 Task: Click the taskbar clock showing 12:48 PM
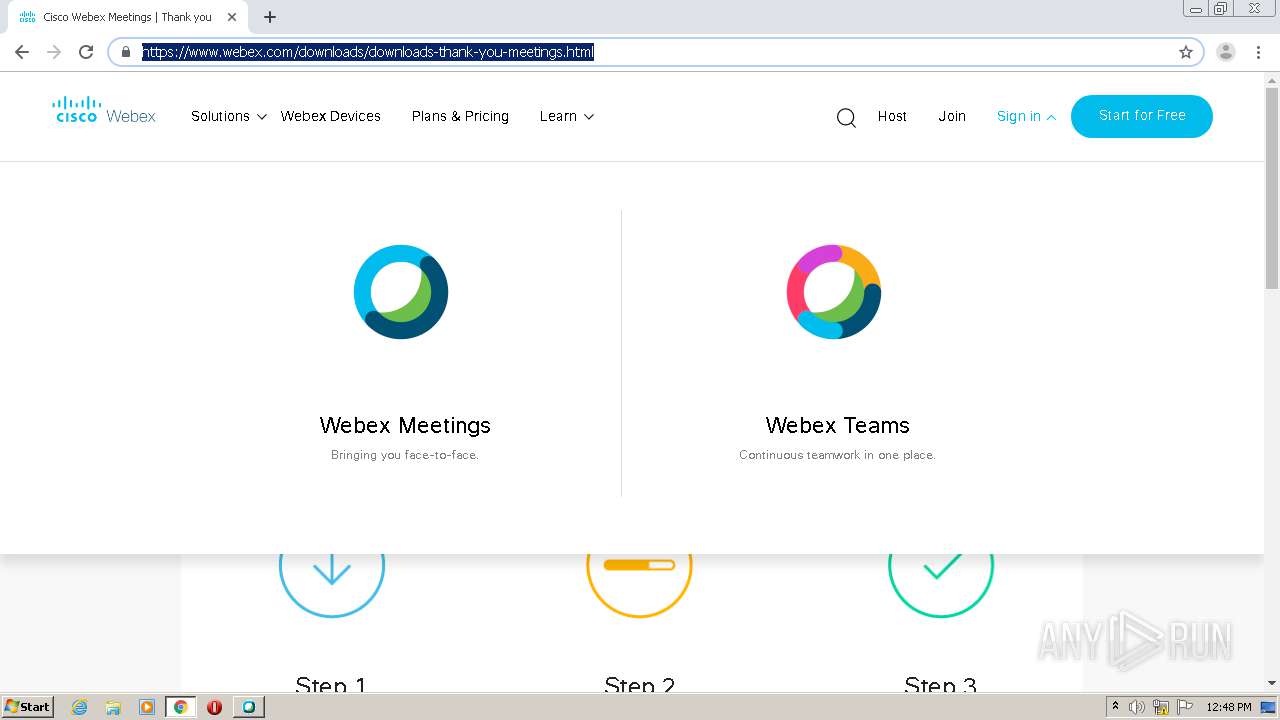(1229, 707)
